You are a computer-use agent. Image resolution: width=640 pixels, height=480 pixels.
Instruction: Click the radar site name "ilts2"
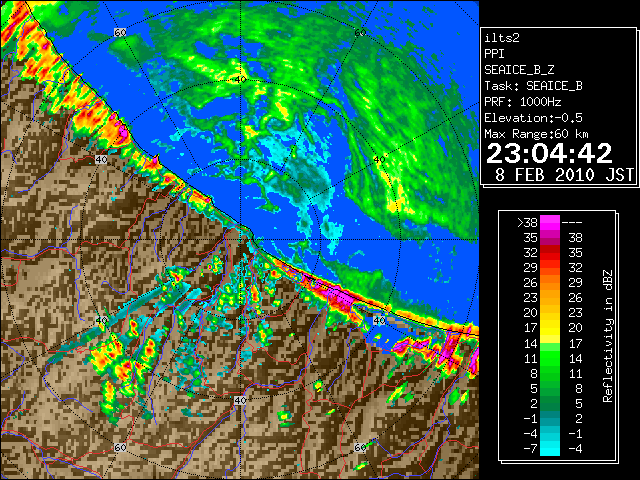pos(502,38)
